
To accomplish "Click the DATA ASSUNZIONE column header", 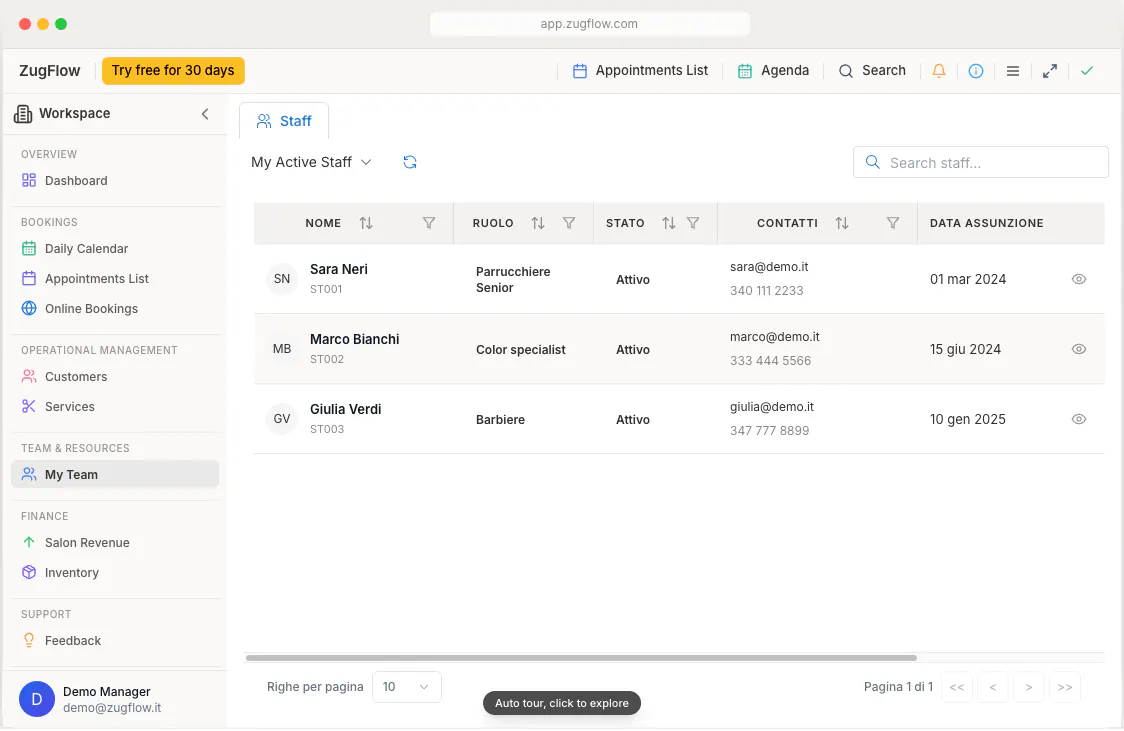I will click(986, 223).
